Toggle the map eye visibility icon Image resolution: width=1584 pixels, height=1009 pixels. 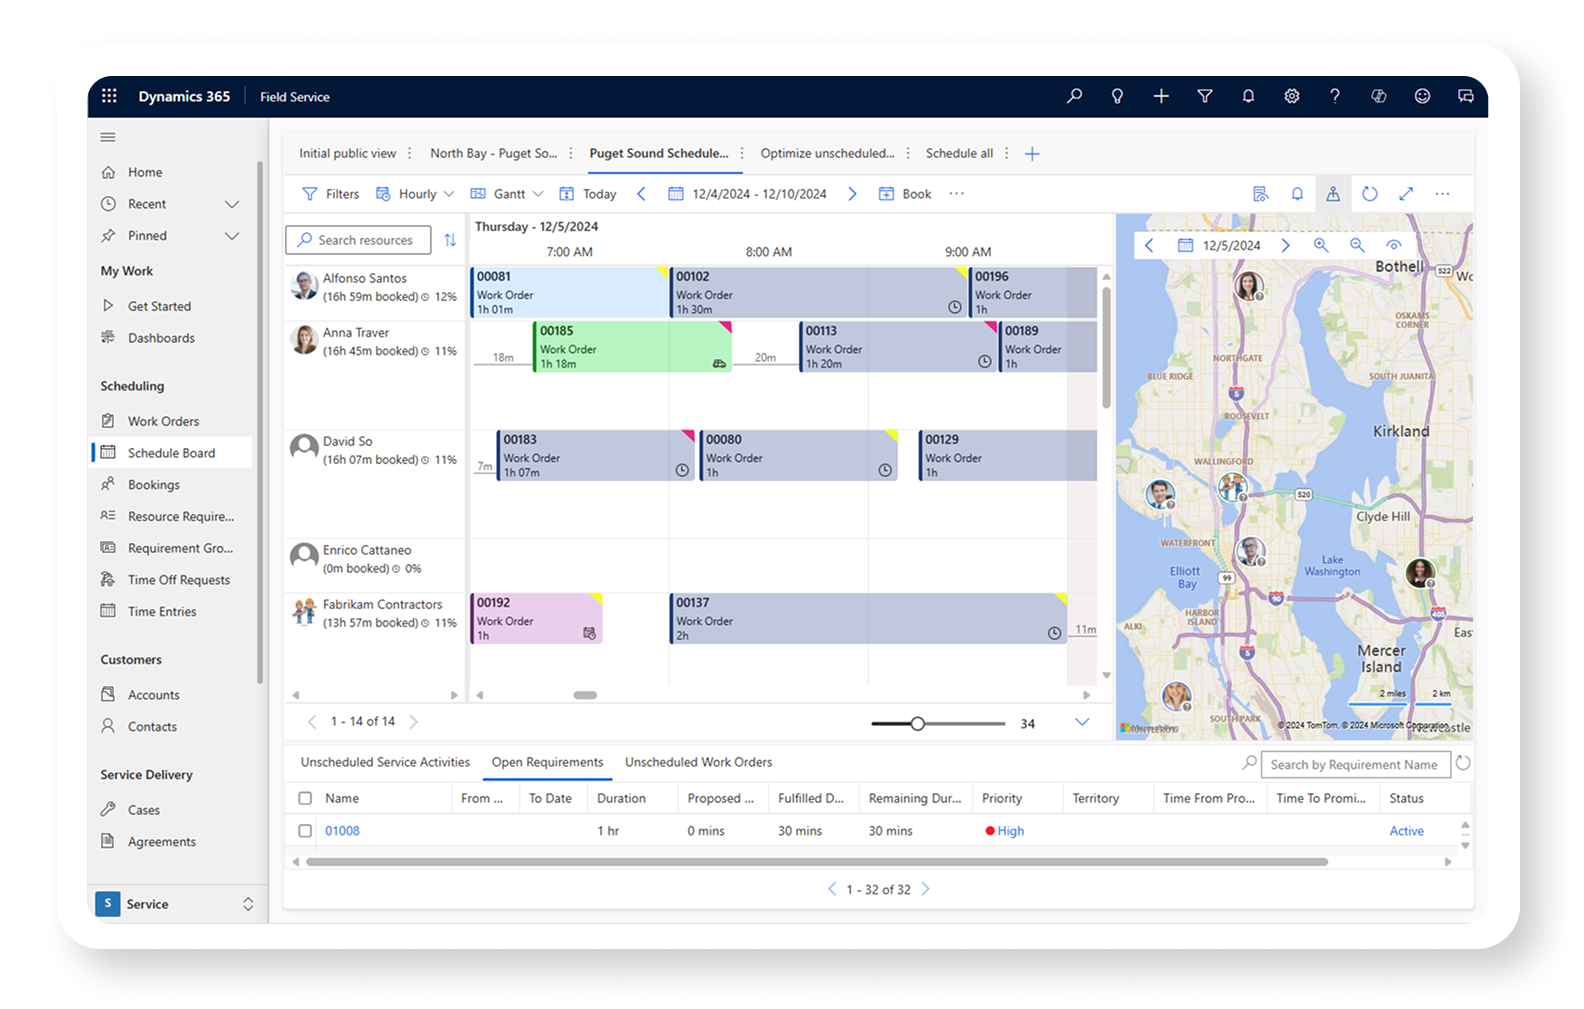(x=1393, y=245)
